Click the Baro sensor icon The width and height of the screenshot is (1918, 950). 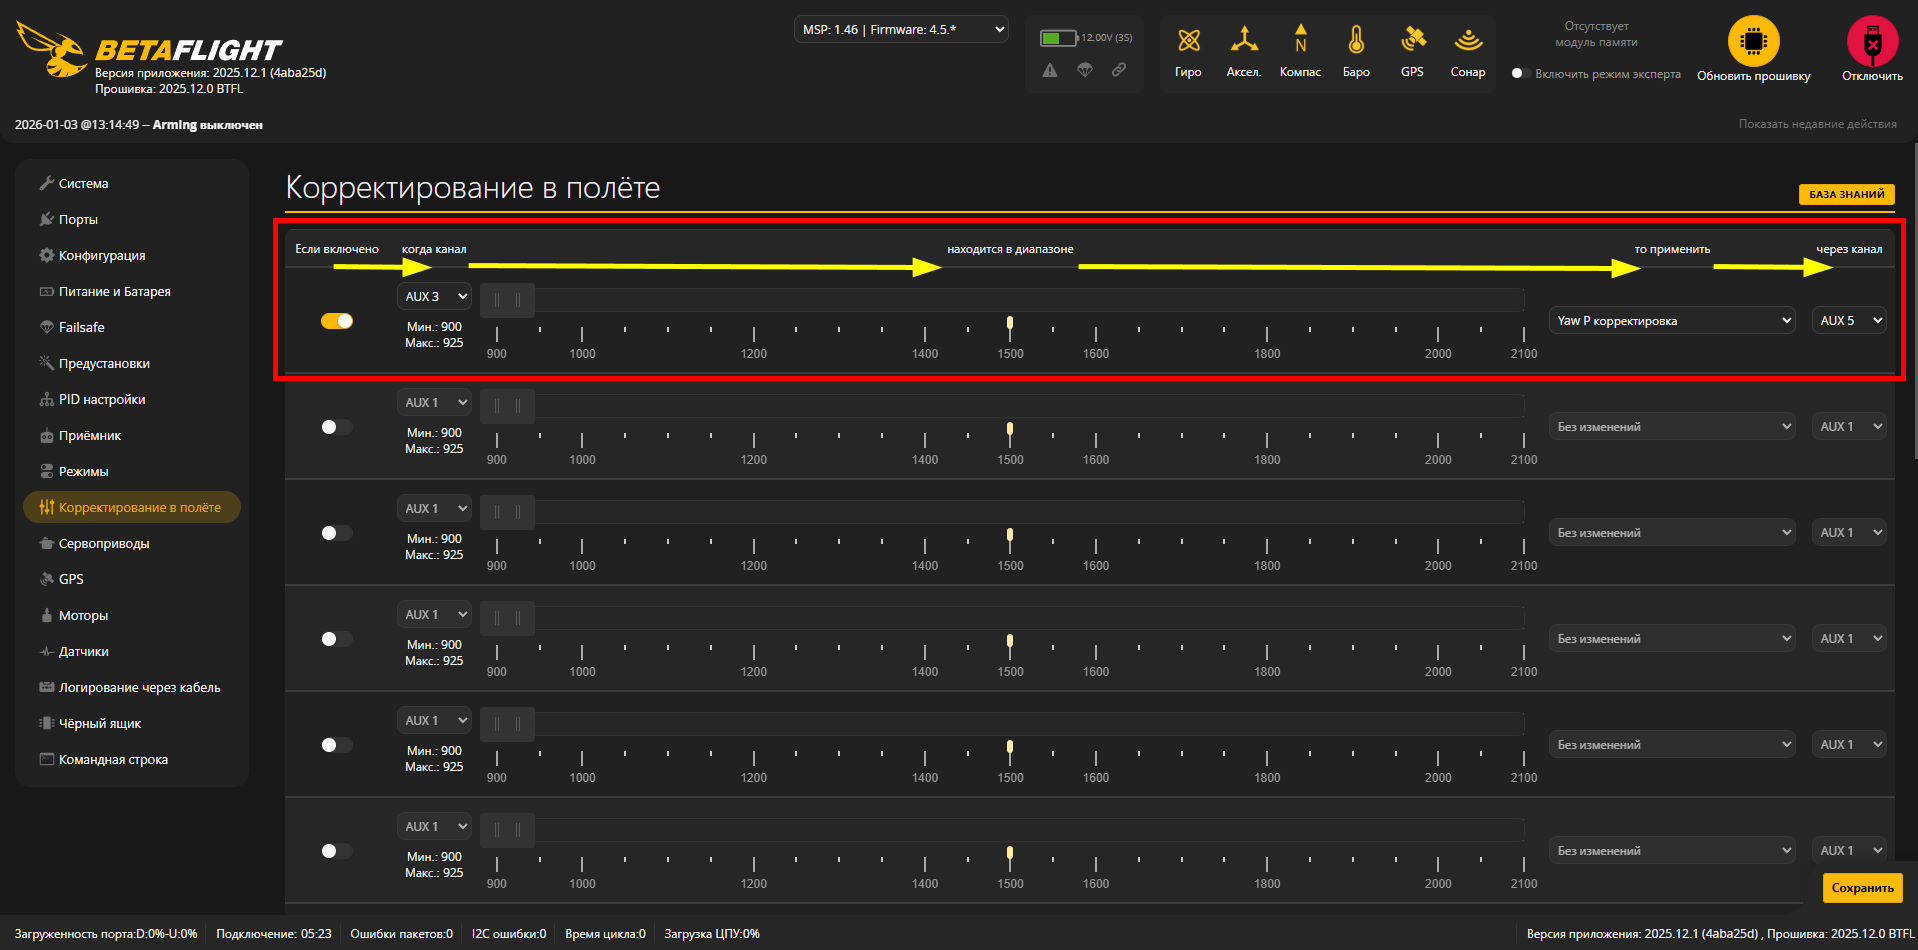click(x=1356, y=41)
